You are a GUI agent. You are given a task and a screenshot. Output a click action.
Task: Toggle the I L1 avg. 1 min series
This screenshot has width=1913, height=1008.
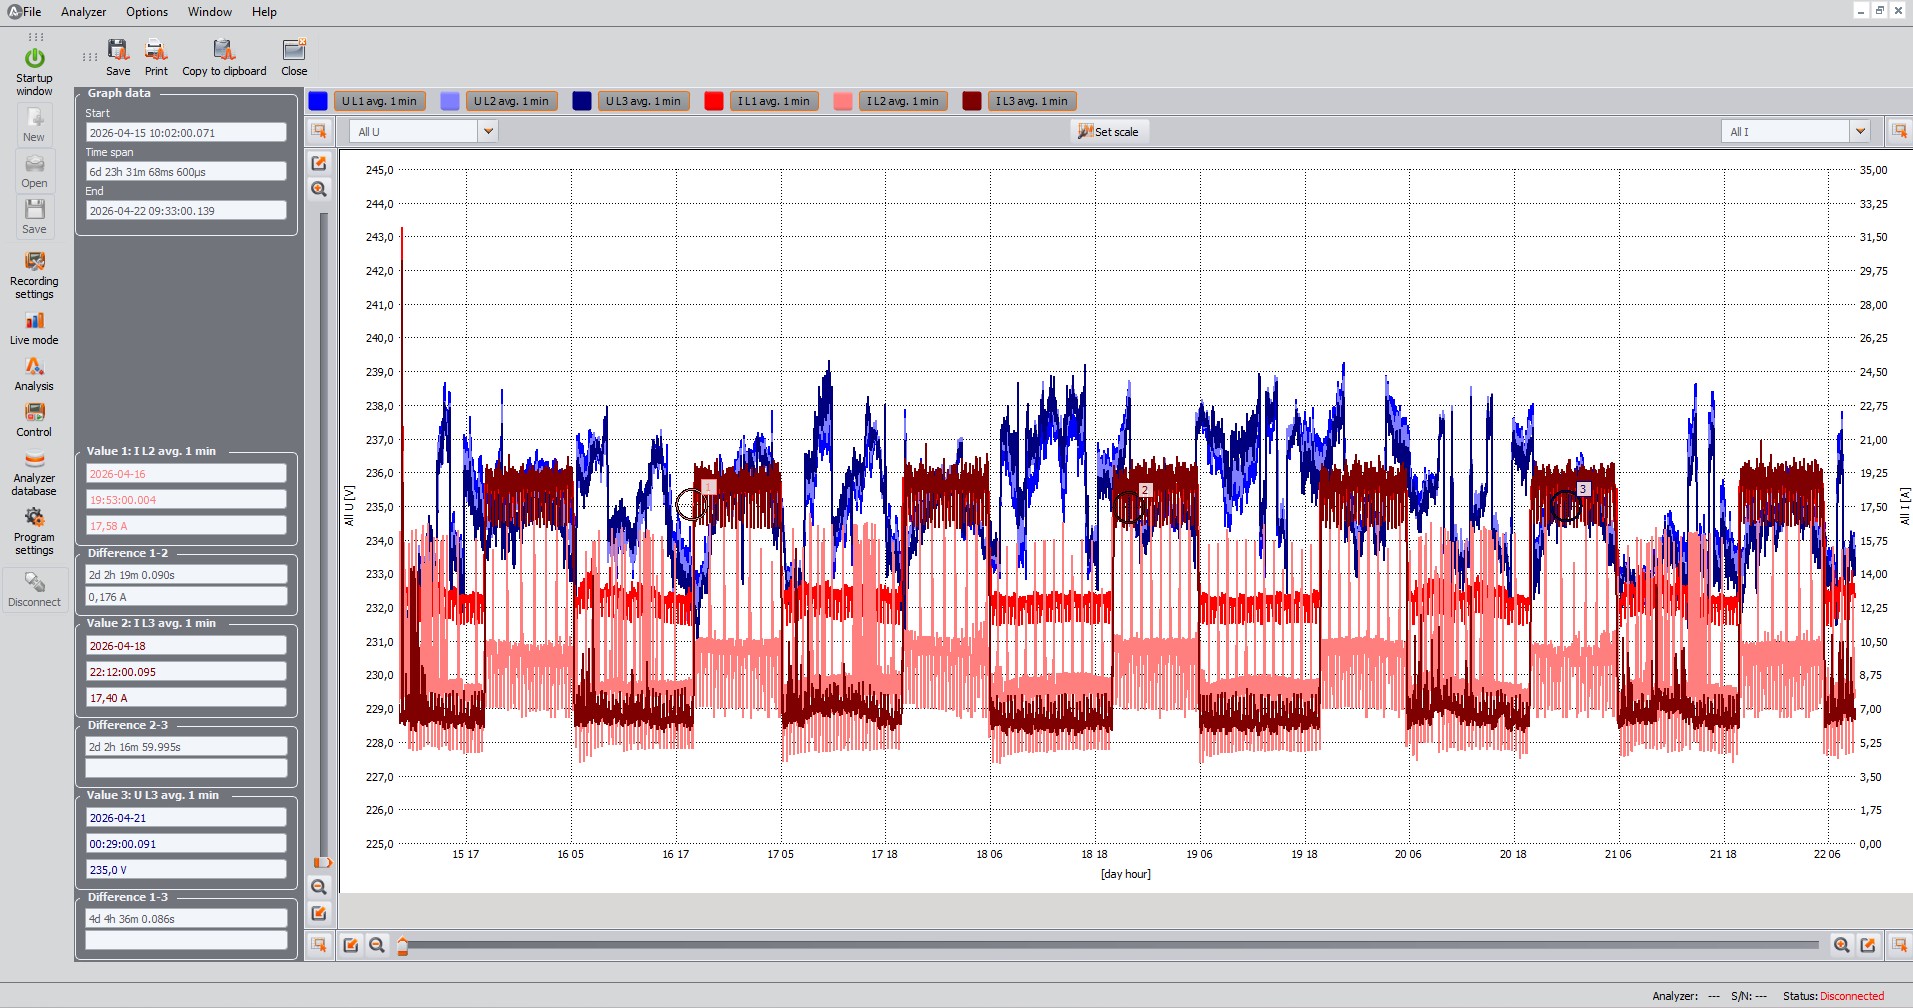pos(774,101)
